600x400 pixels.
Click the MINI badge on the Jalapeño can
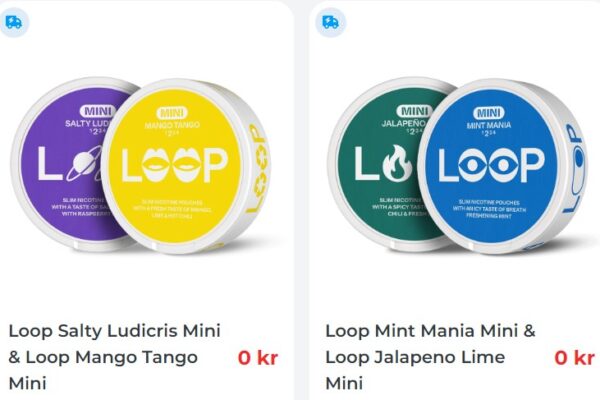(x=414, y=111)
